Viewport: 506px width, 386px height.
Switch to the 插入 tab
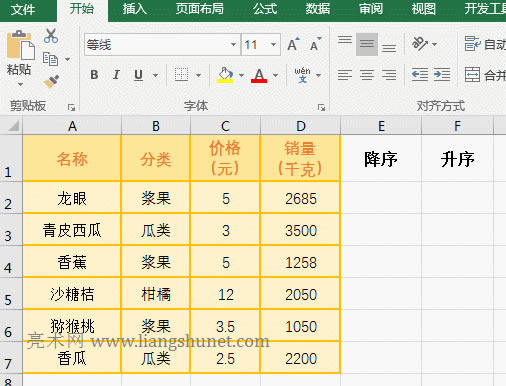coord(135,9)
